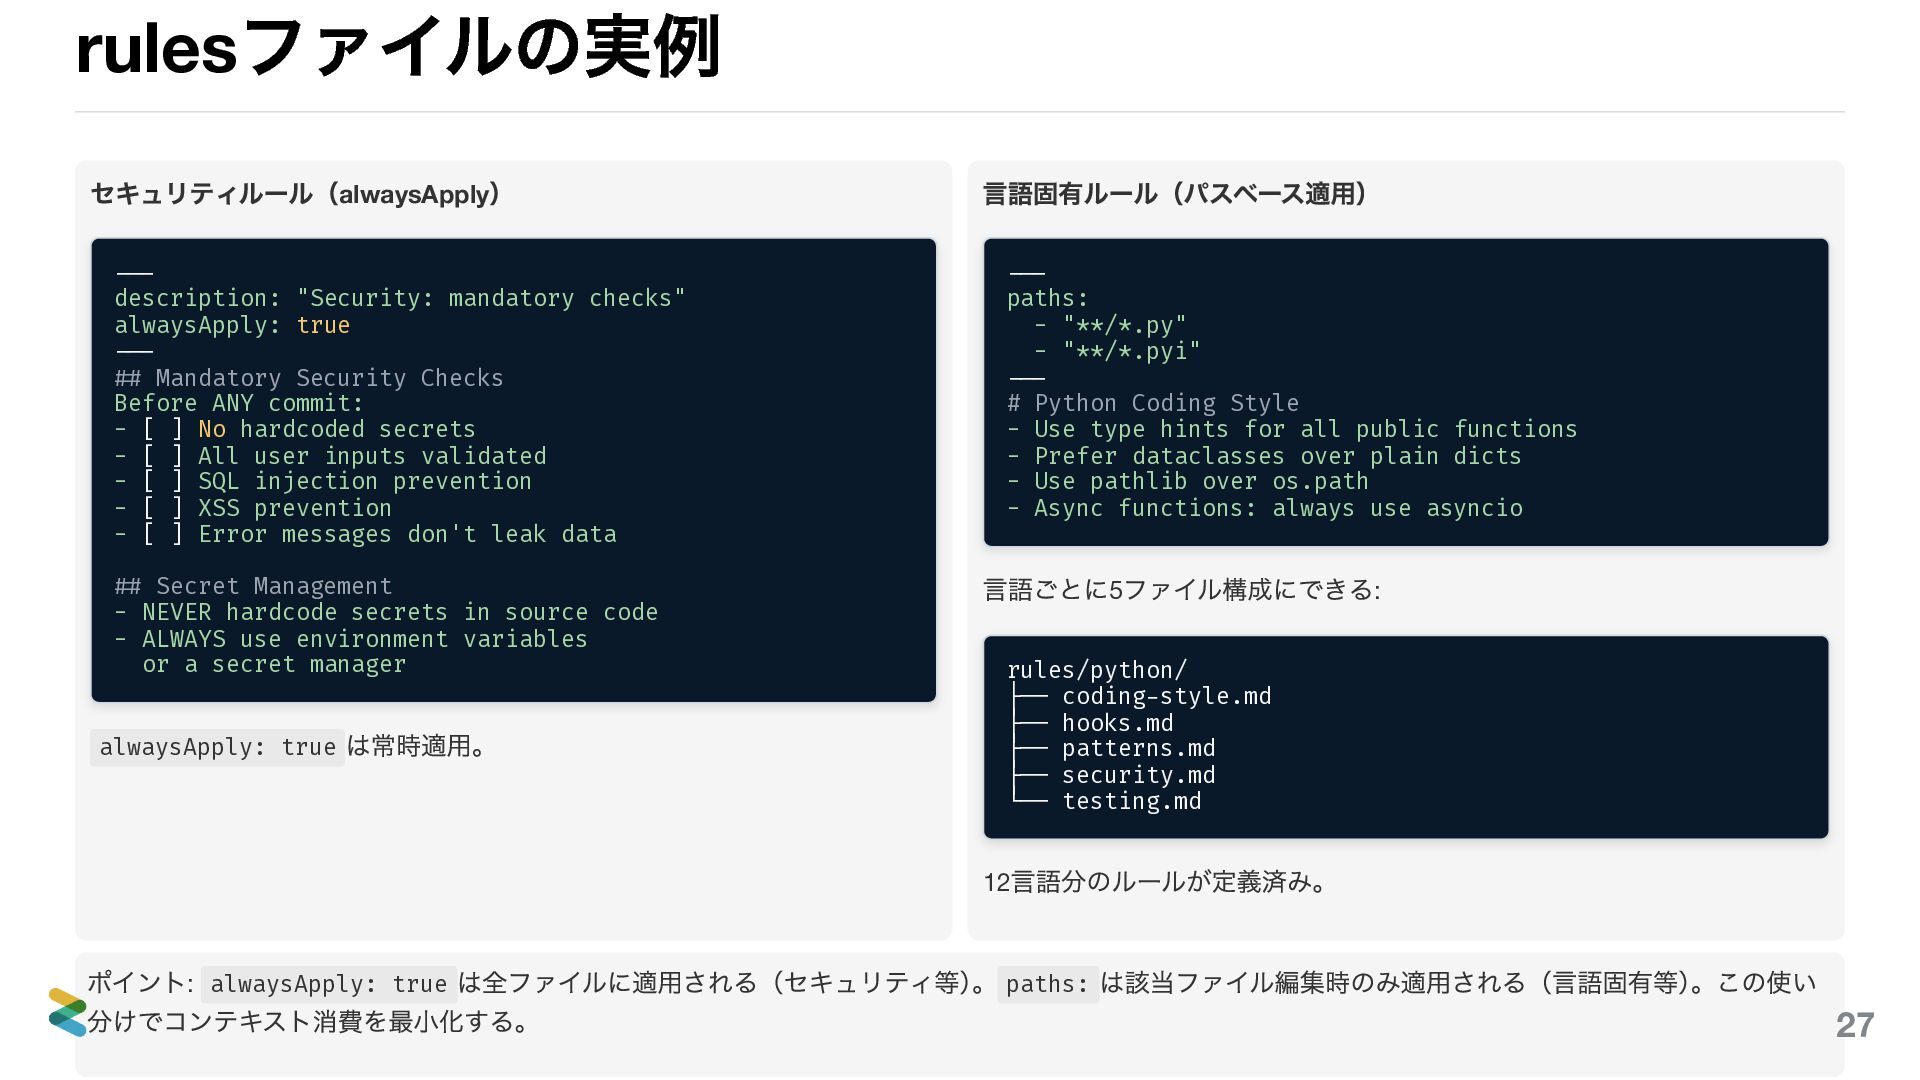This screenshot has width=1920, height=1080.
Task: Click the colorful logo icon at bottom left
Action: pos(67,1012)
